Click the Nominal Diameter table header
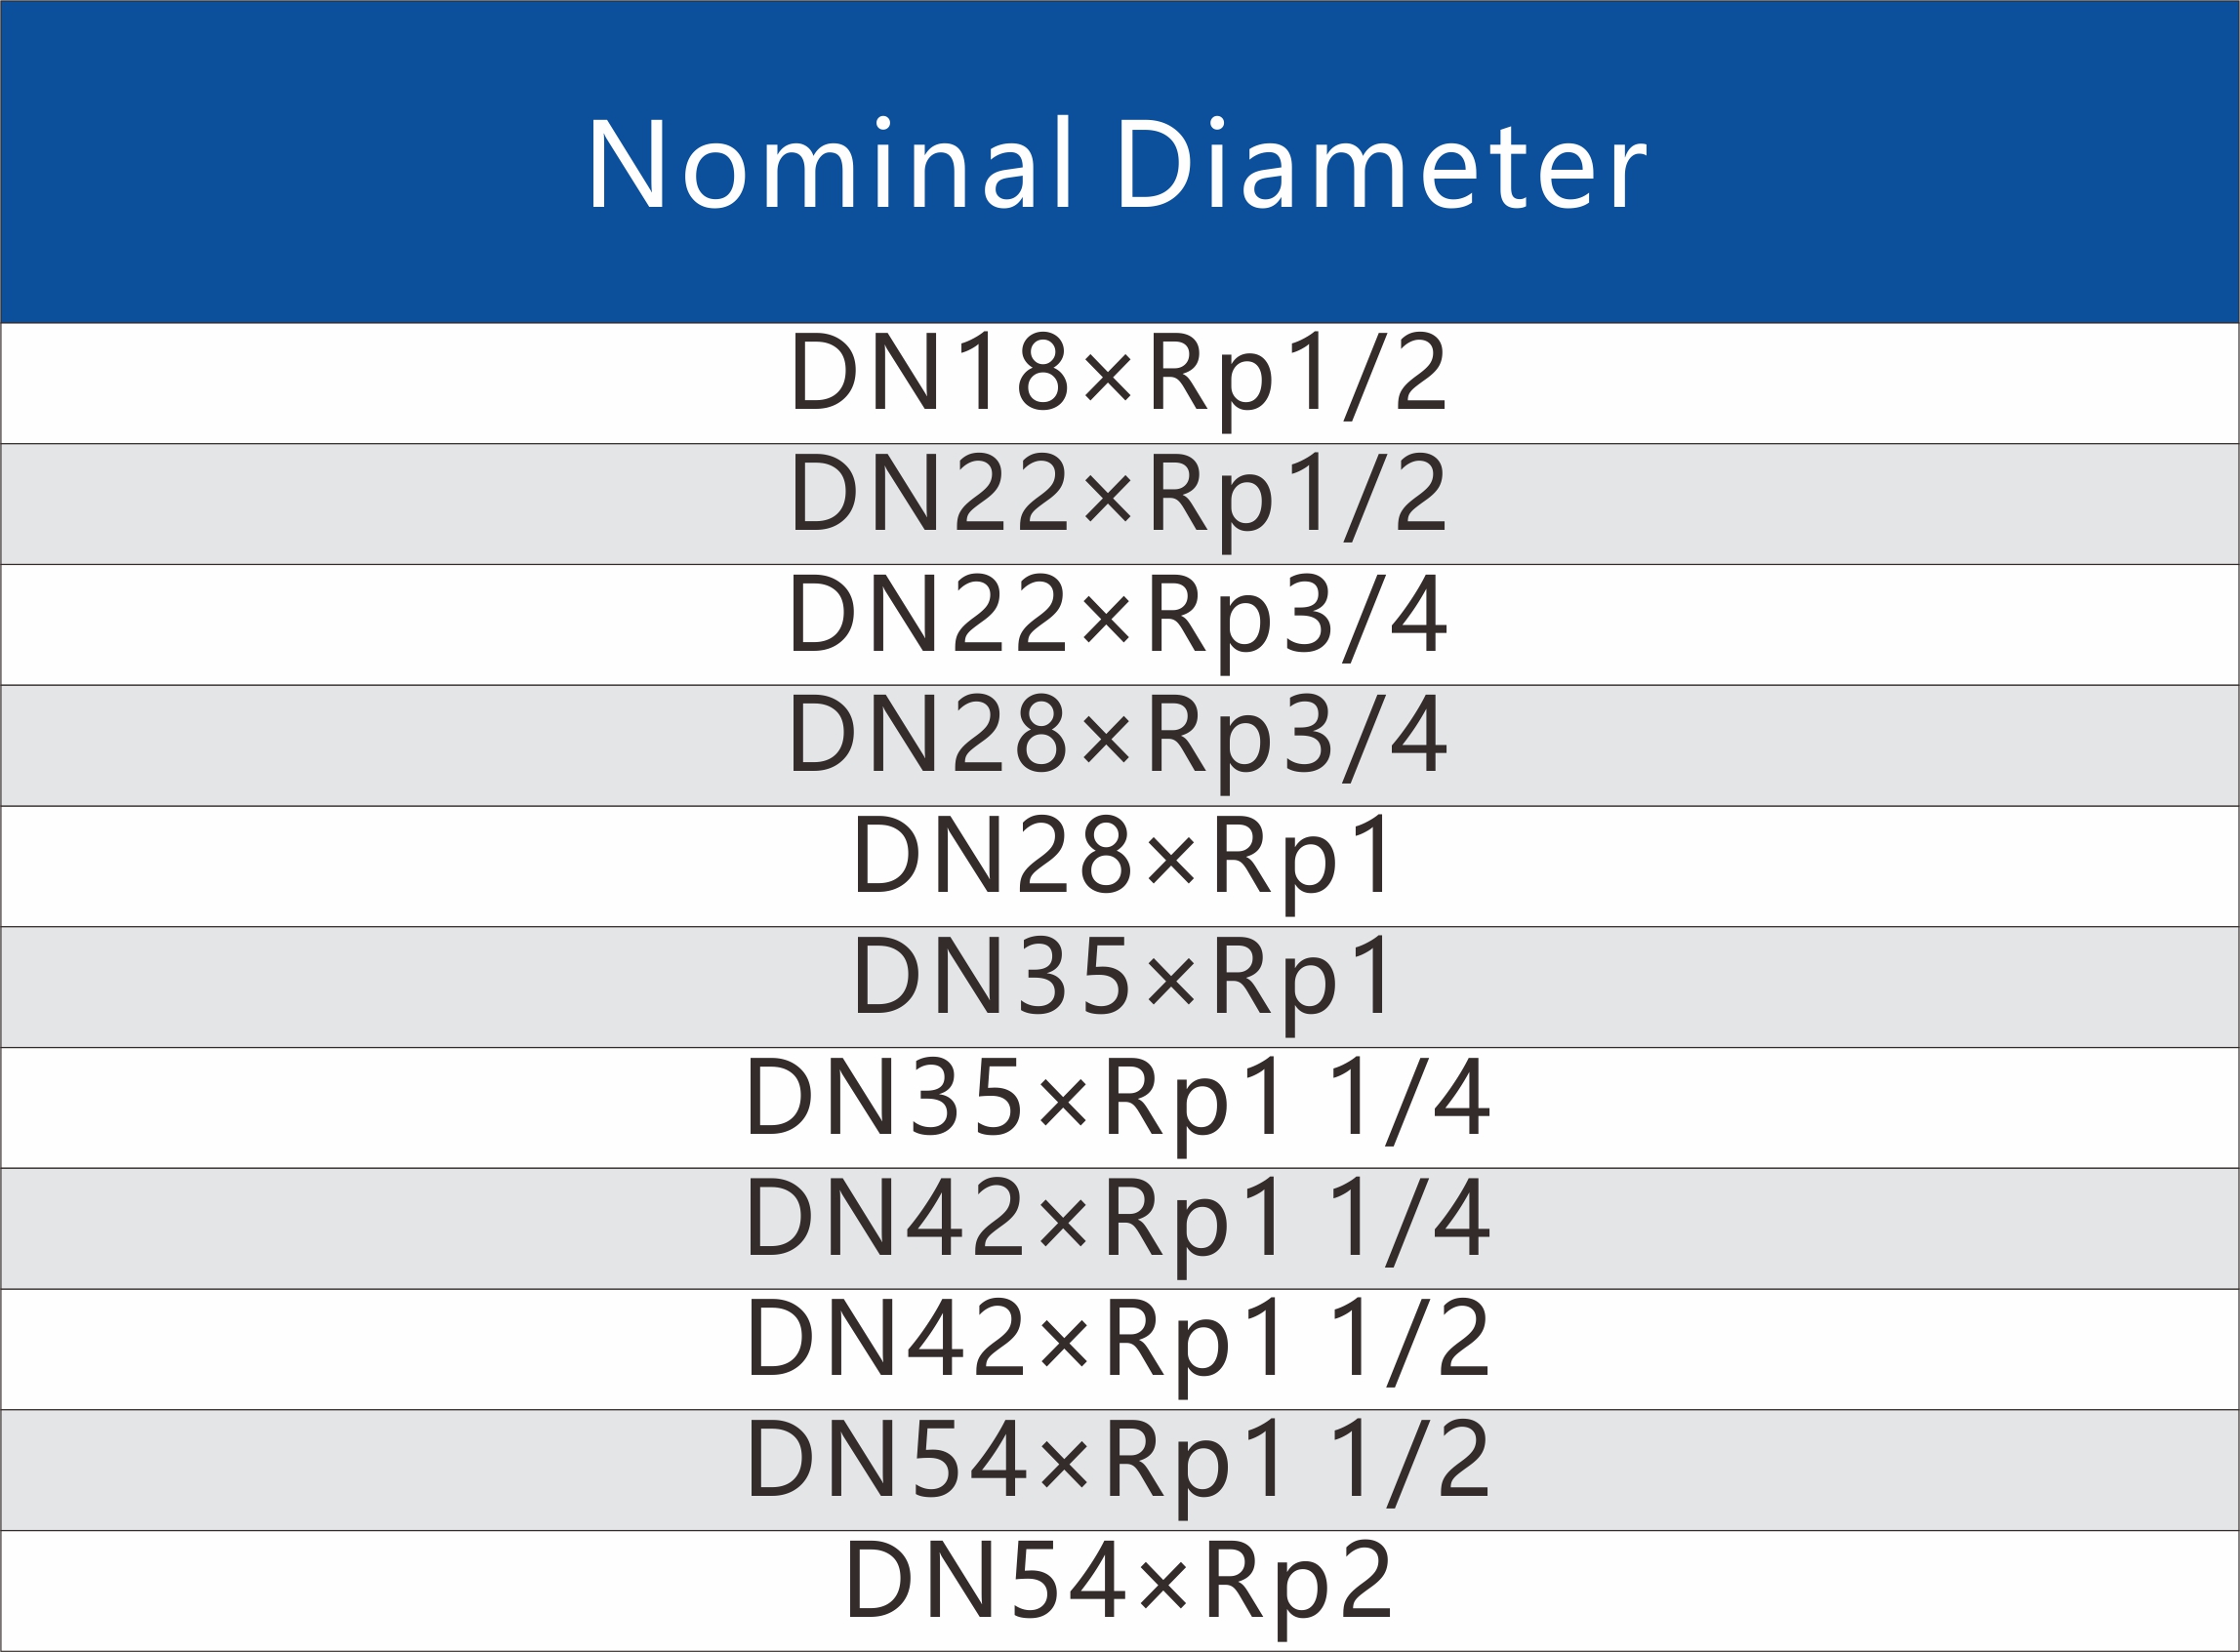Screen dimensions: 2240x1652 pyautogui.click(x=1120, y=162)
